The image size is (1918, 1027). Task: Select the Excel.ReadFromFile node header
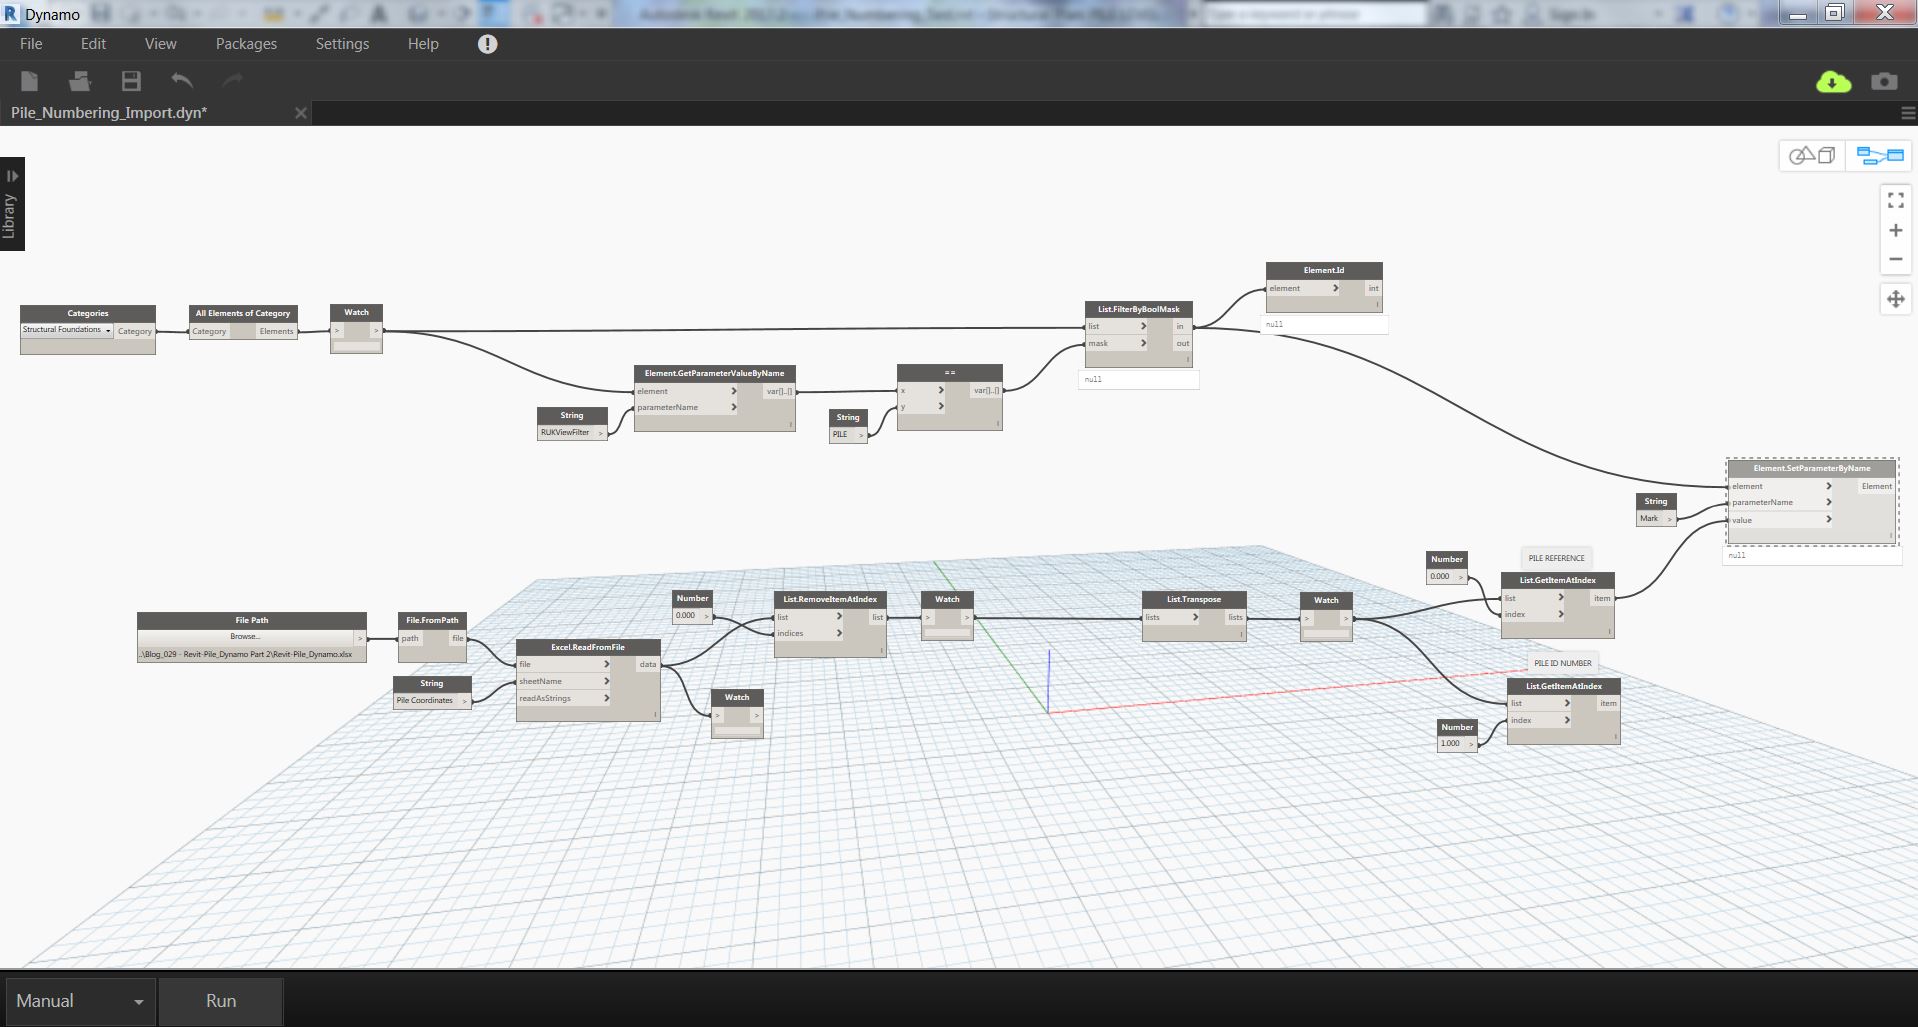588,647
